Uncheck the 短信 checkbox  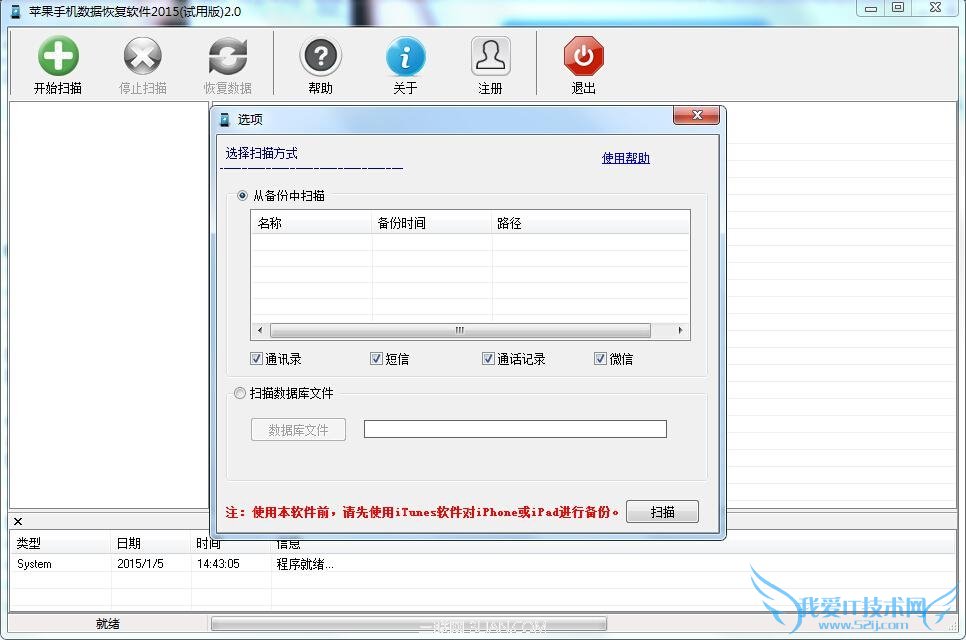point(376,358)
